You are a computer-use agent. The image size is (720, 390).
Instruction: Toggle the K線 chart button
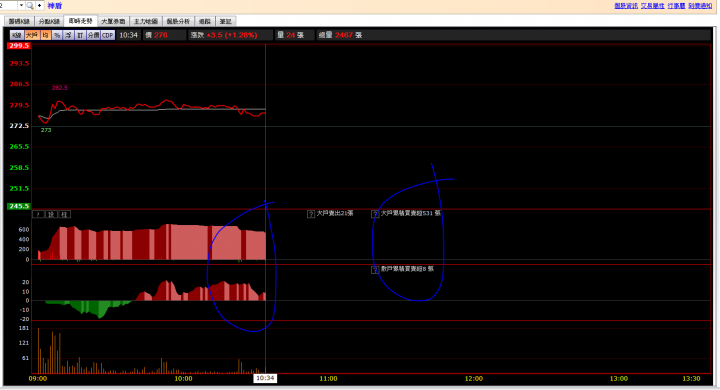click(17, 35)
